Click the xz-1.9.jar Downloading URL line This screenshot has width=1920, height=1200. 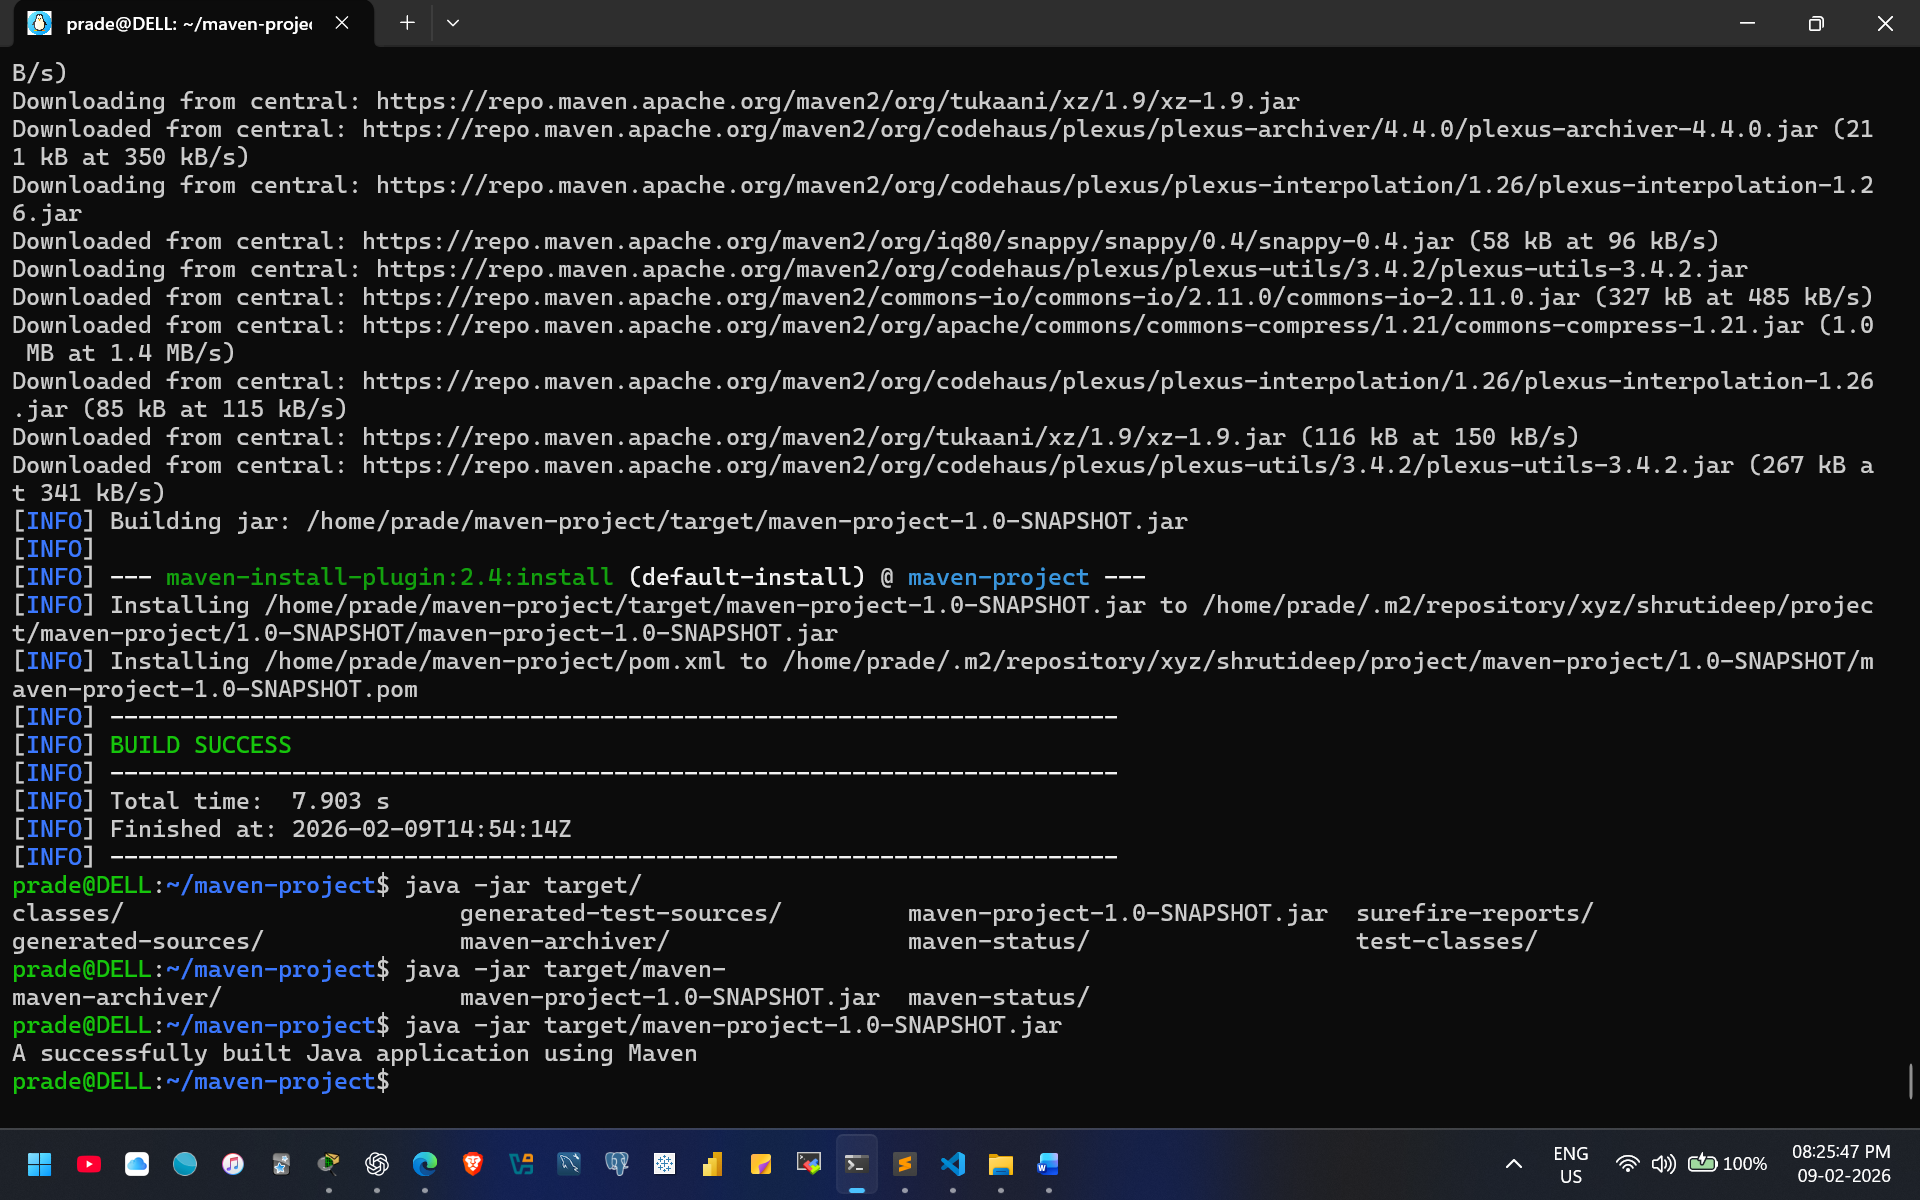[656, 101]
